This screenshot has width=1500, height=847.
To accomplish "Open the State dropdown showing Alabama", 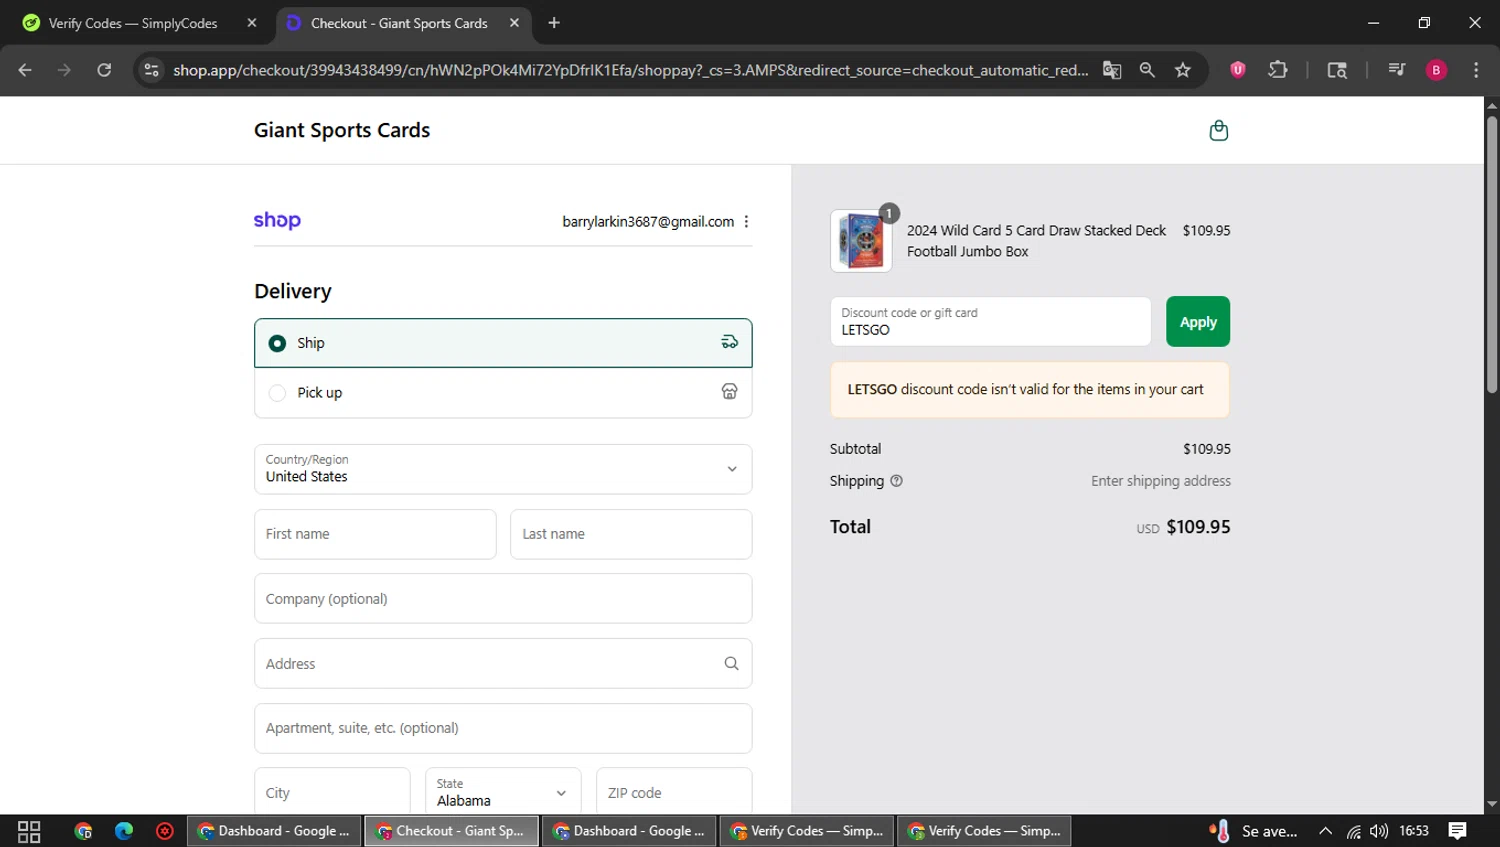I will (503, 793).
